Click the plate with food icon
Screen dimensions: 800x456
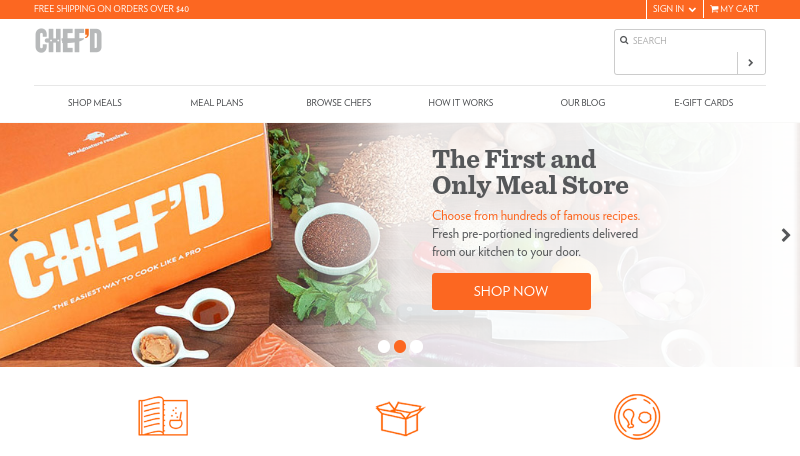coord(637,417)
